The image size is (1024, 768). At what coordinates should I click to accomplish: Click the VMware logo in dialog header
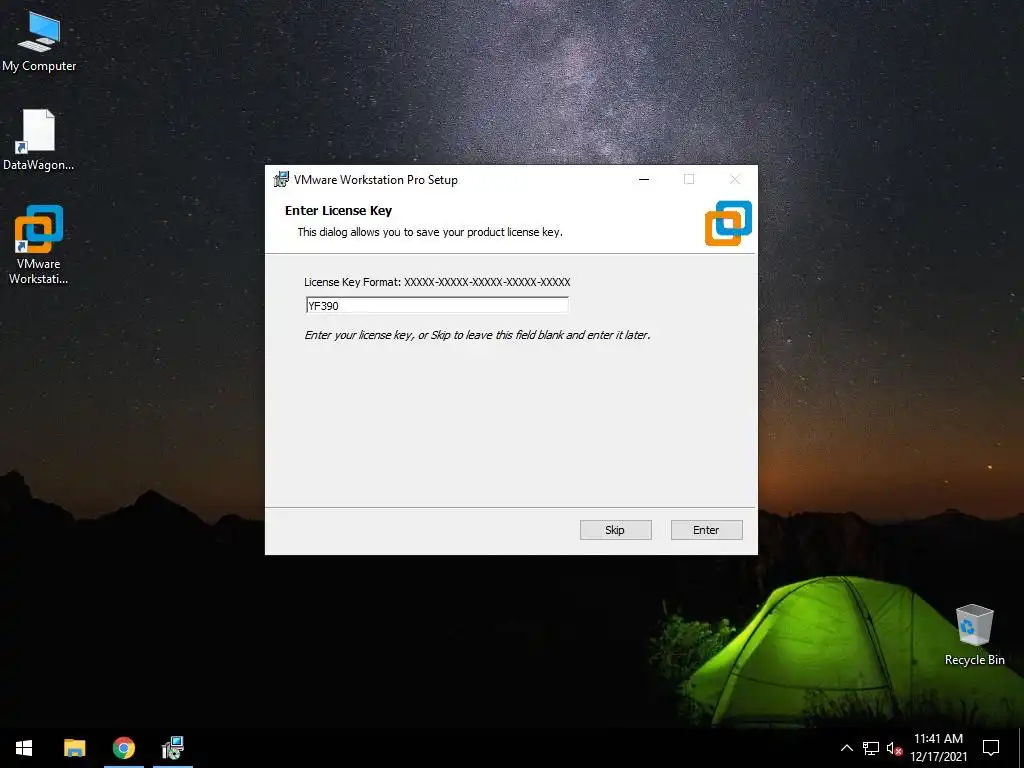[728, 223]
